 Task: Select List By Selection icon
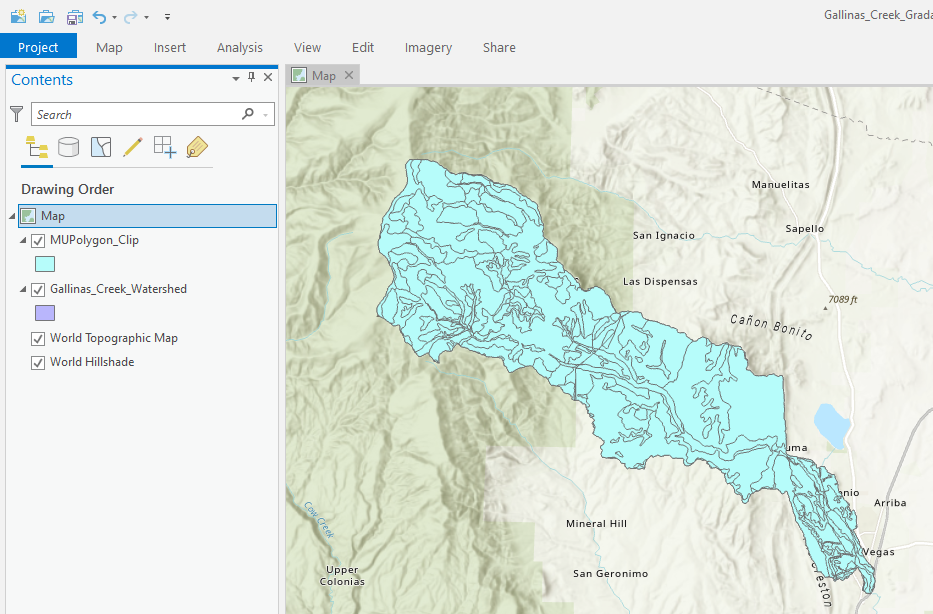click(x=101, y=148)
